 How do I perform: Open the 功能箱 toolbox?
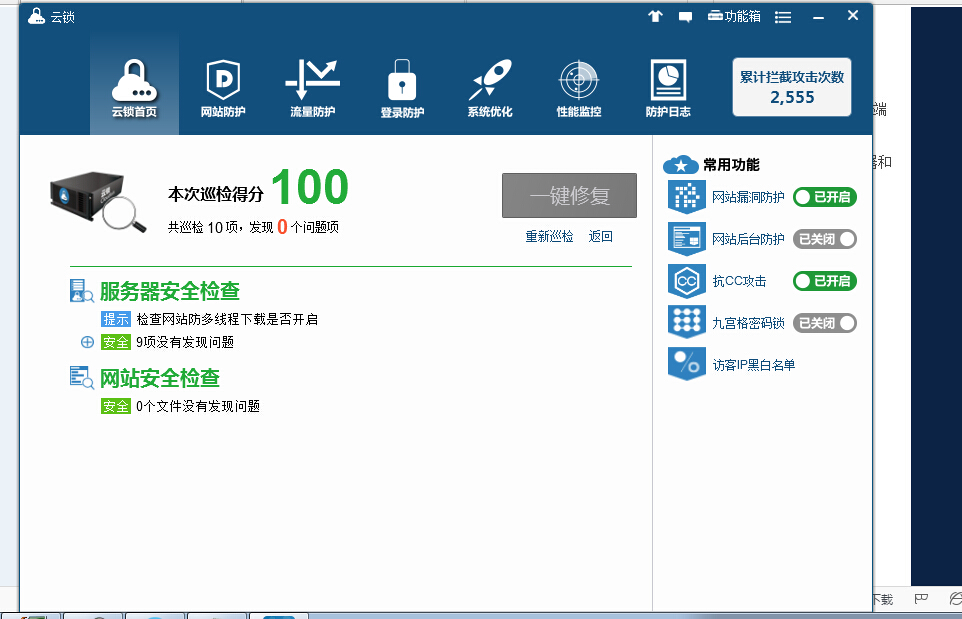pyautogui.click(x=734, y=16)
